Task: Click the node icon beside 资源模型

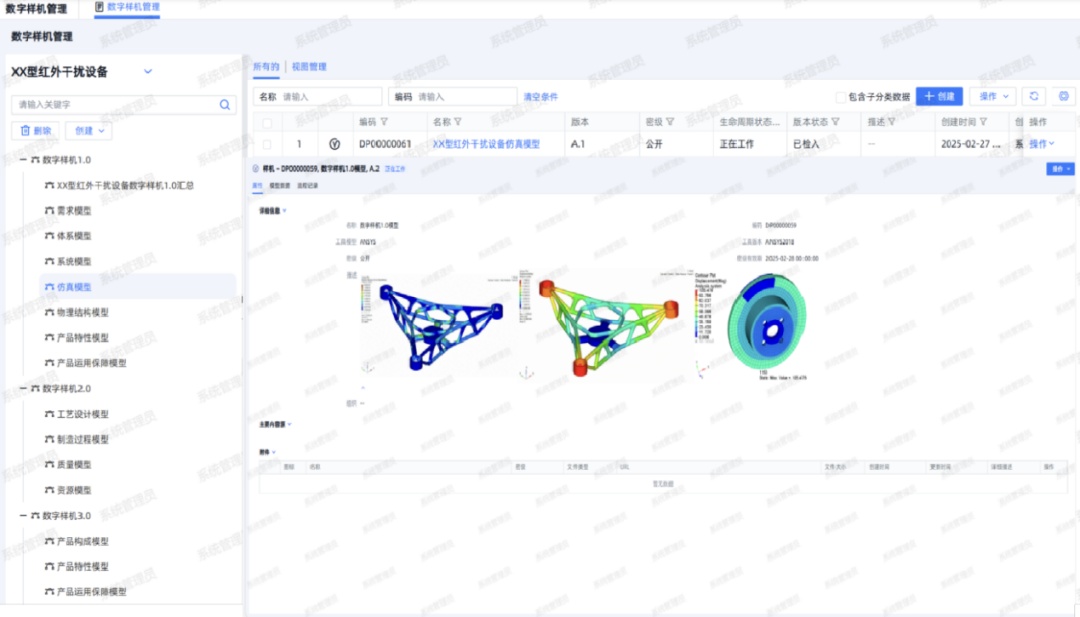Action: (x=49, y=490)
